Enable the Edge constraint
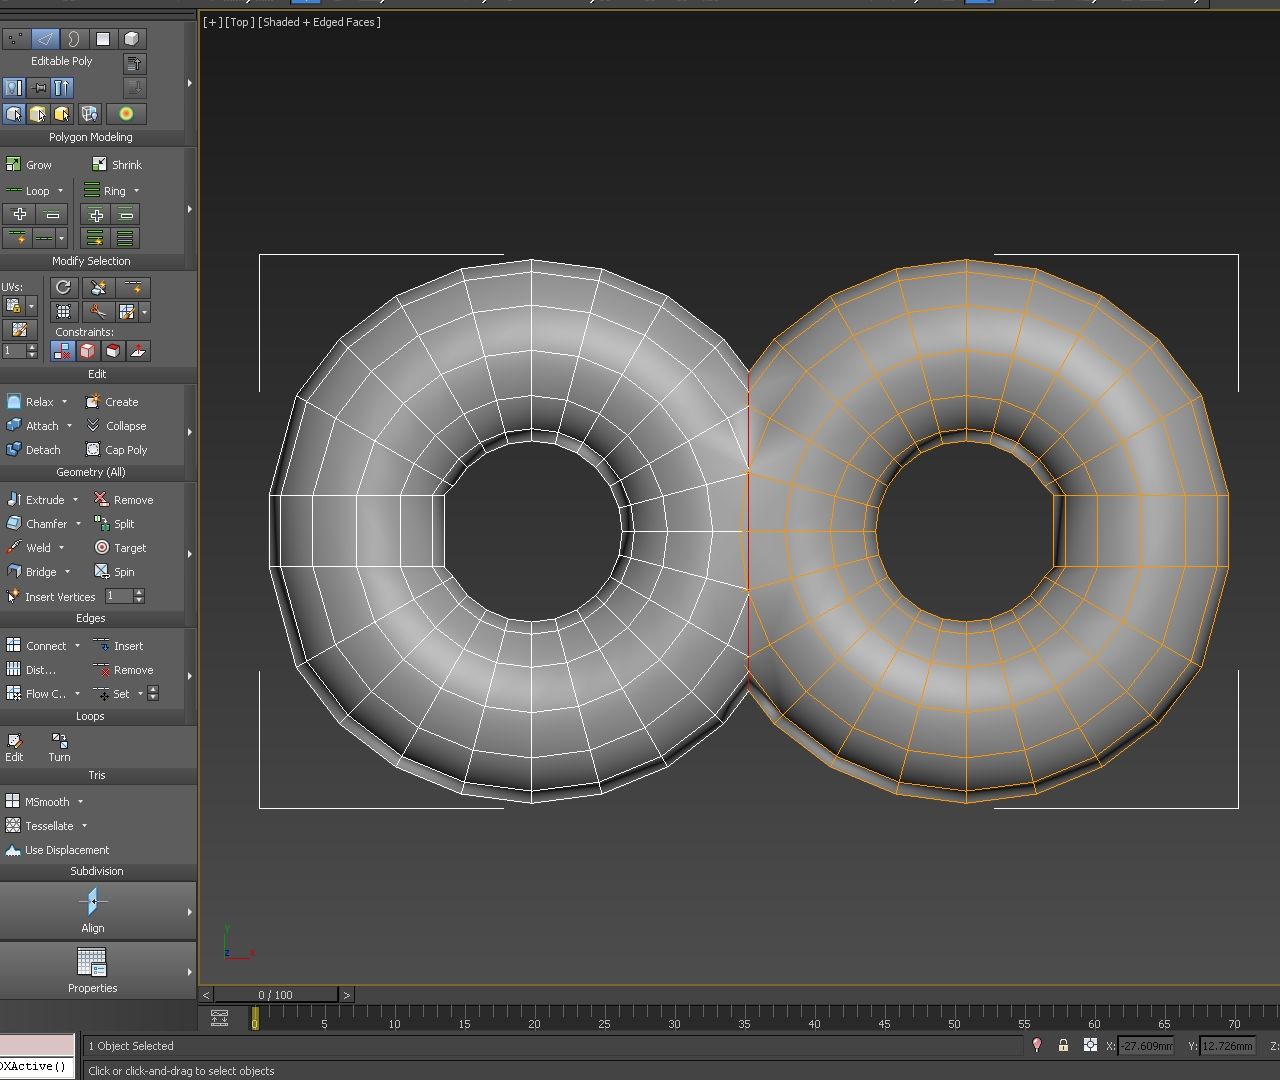 (x=88, y=351)
